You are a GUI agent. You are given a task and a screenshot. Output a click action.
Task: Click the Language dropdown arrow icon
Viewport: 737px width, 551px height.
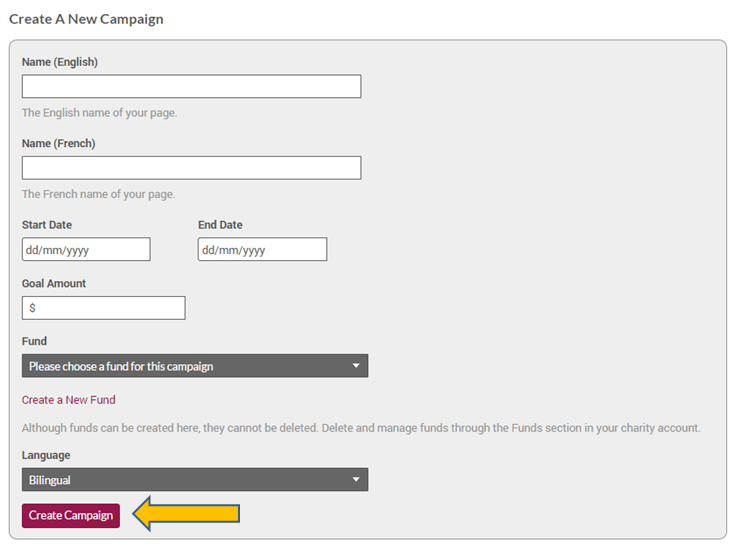(356, 480)
